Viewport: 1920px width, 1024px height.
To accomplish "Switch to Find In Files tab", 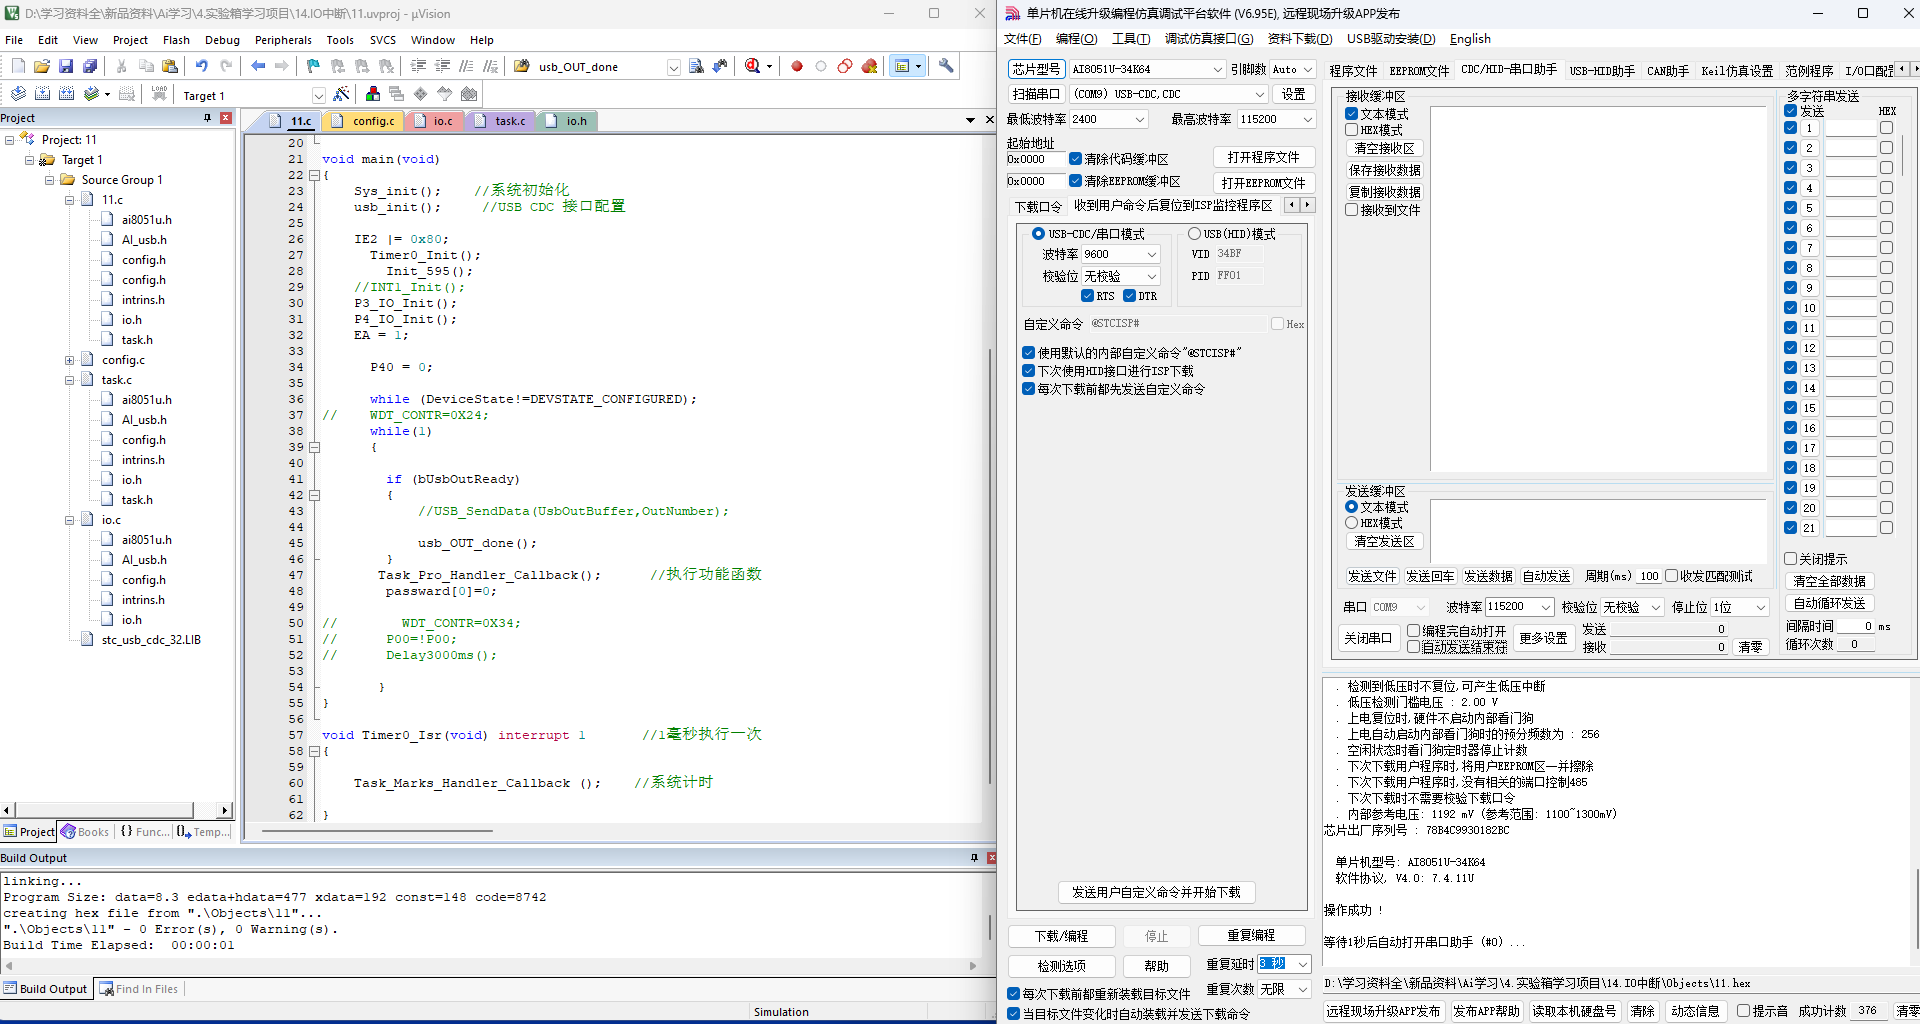I will pos(139,989).
